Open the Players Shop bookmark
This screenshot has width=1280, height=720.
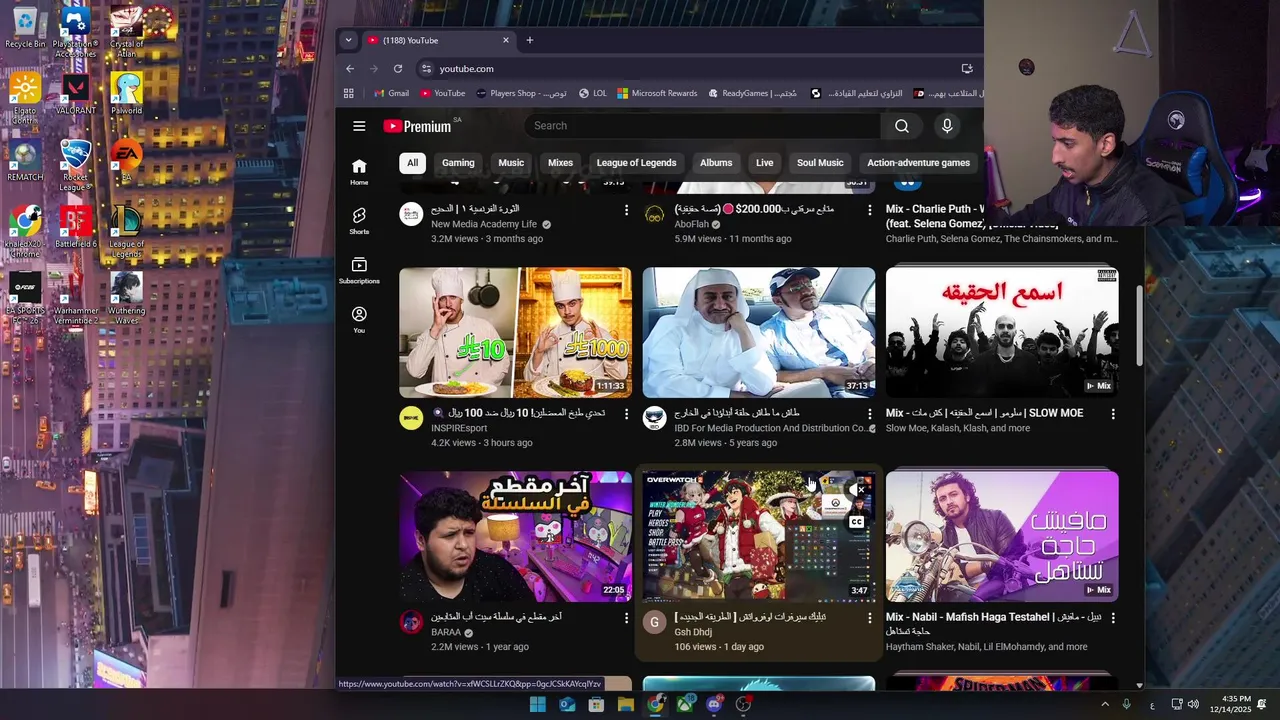coord(521,93)
